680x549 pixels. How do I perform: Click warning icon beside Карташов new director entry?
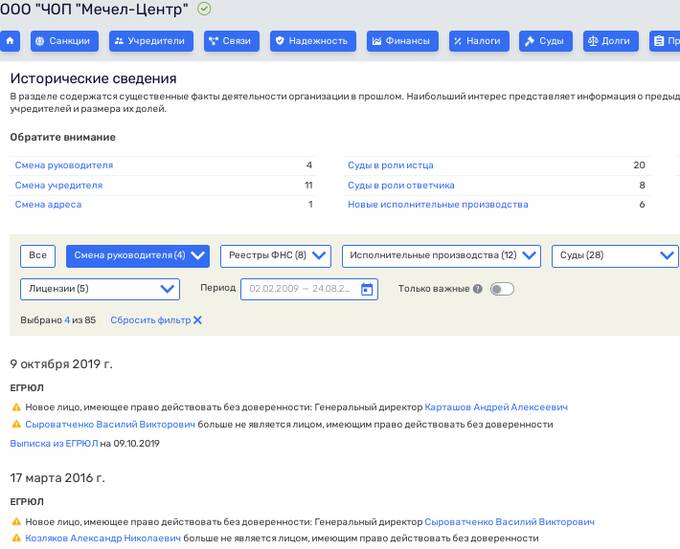(16, 407)
